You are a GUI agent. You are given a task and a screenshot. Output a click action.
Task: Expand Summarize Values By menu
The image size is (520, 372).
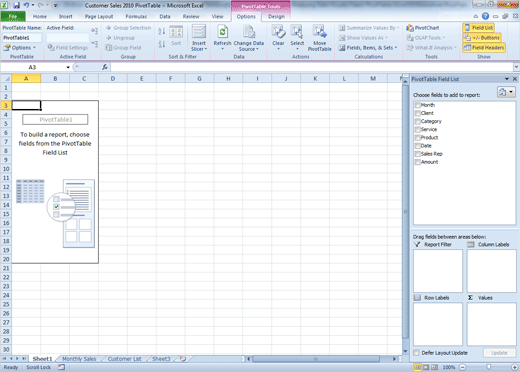pyautogui.click(x=369, y=28)
